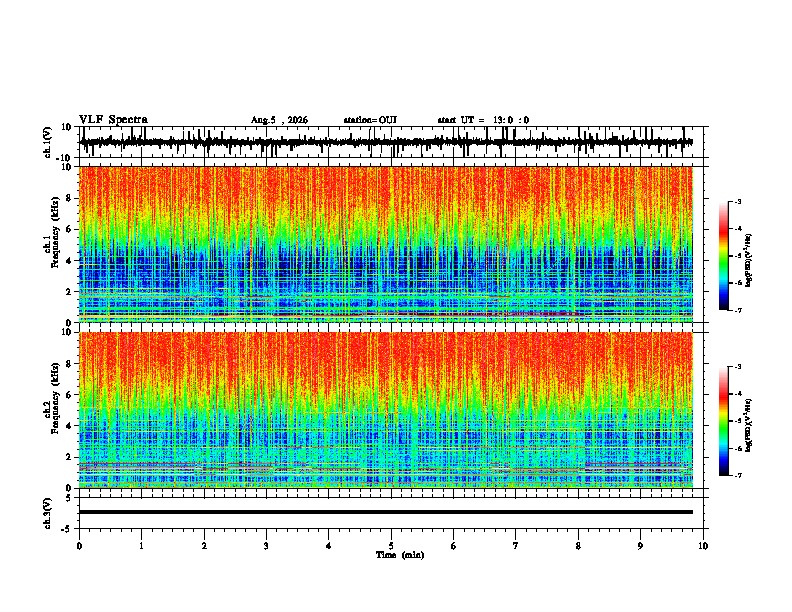Click the "4" kHz tick on ch.2 frequency axis
This screenshot has height=612, width=792.
(x=69, y=426)
